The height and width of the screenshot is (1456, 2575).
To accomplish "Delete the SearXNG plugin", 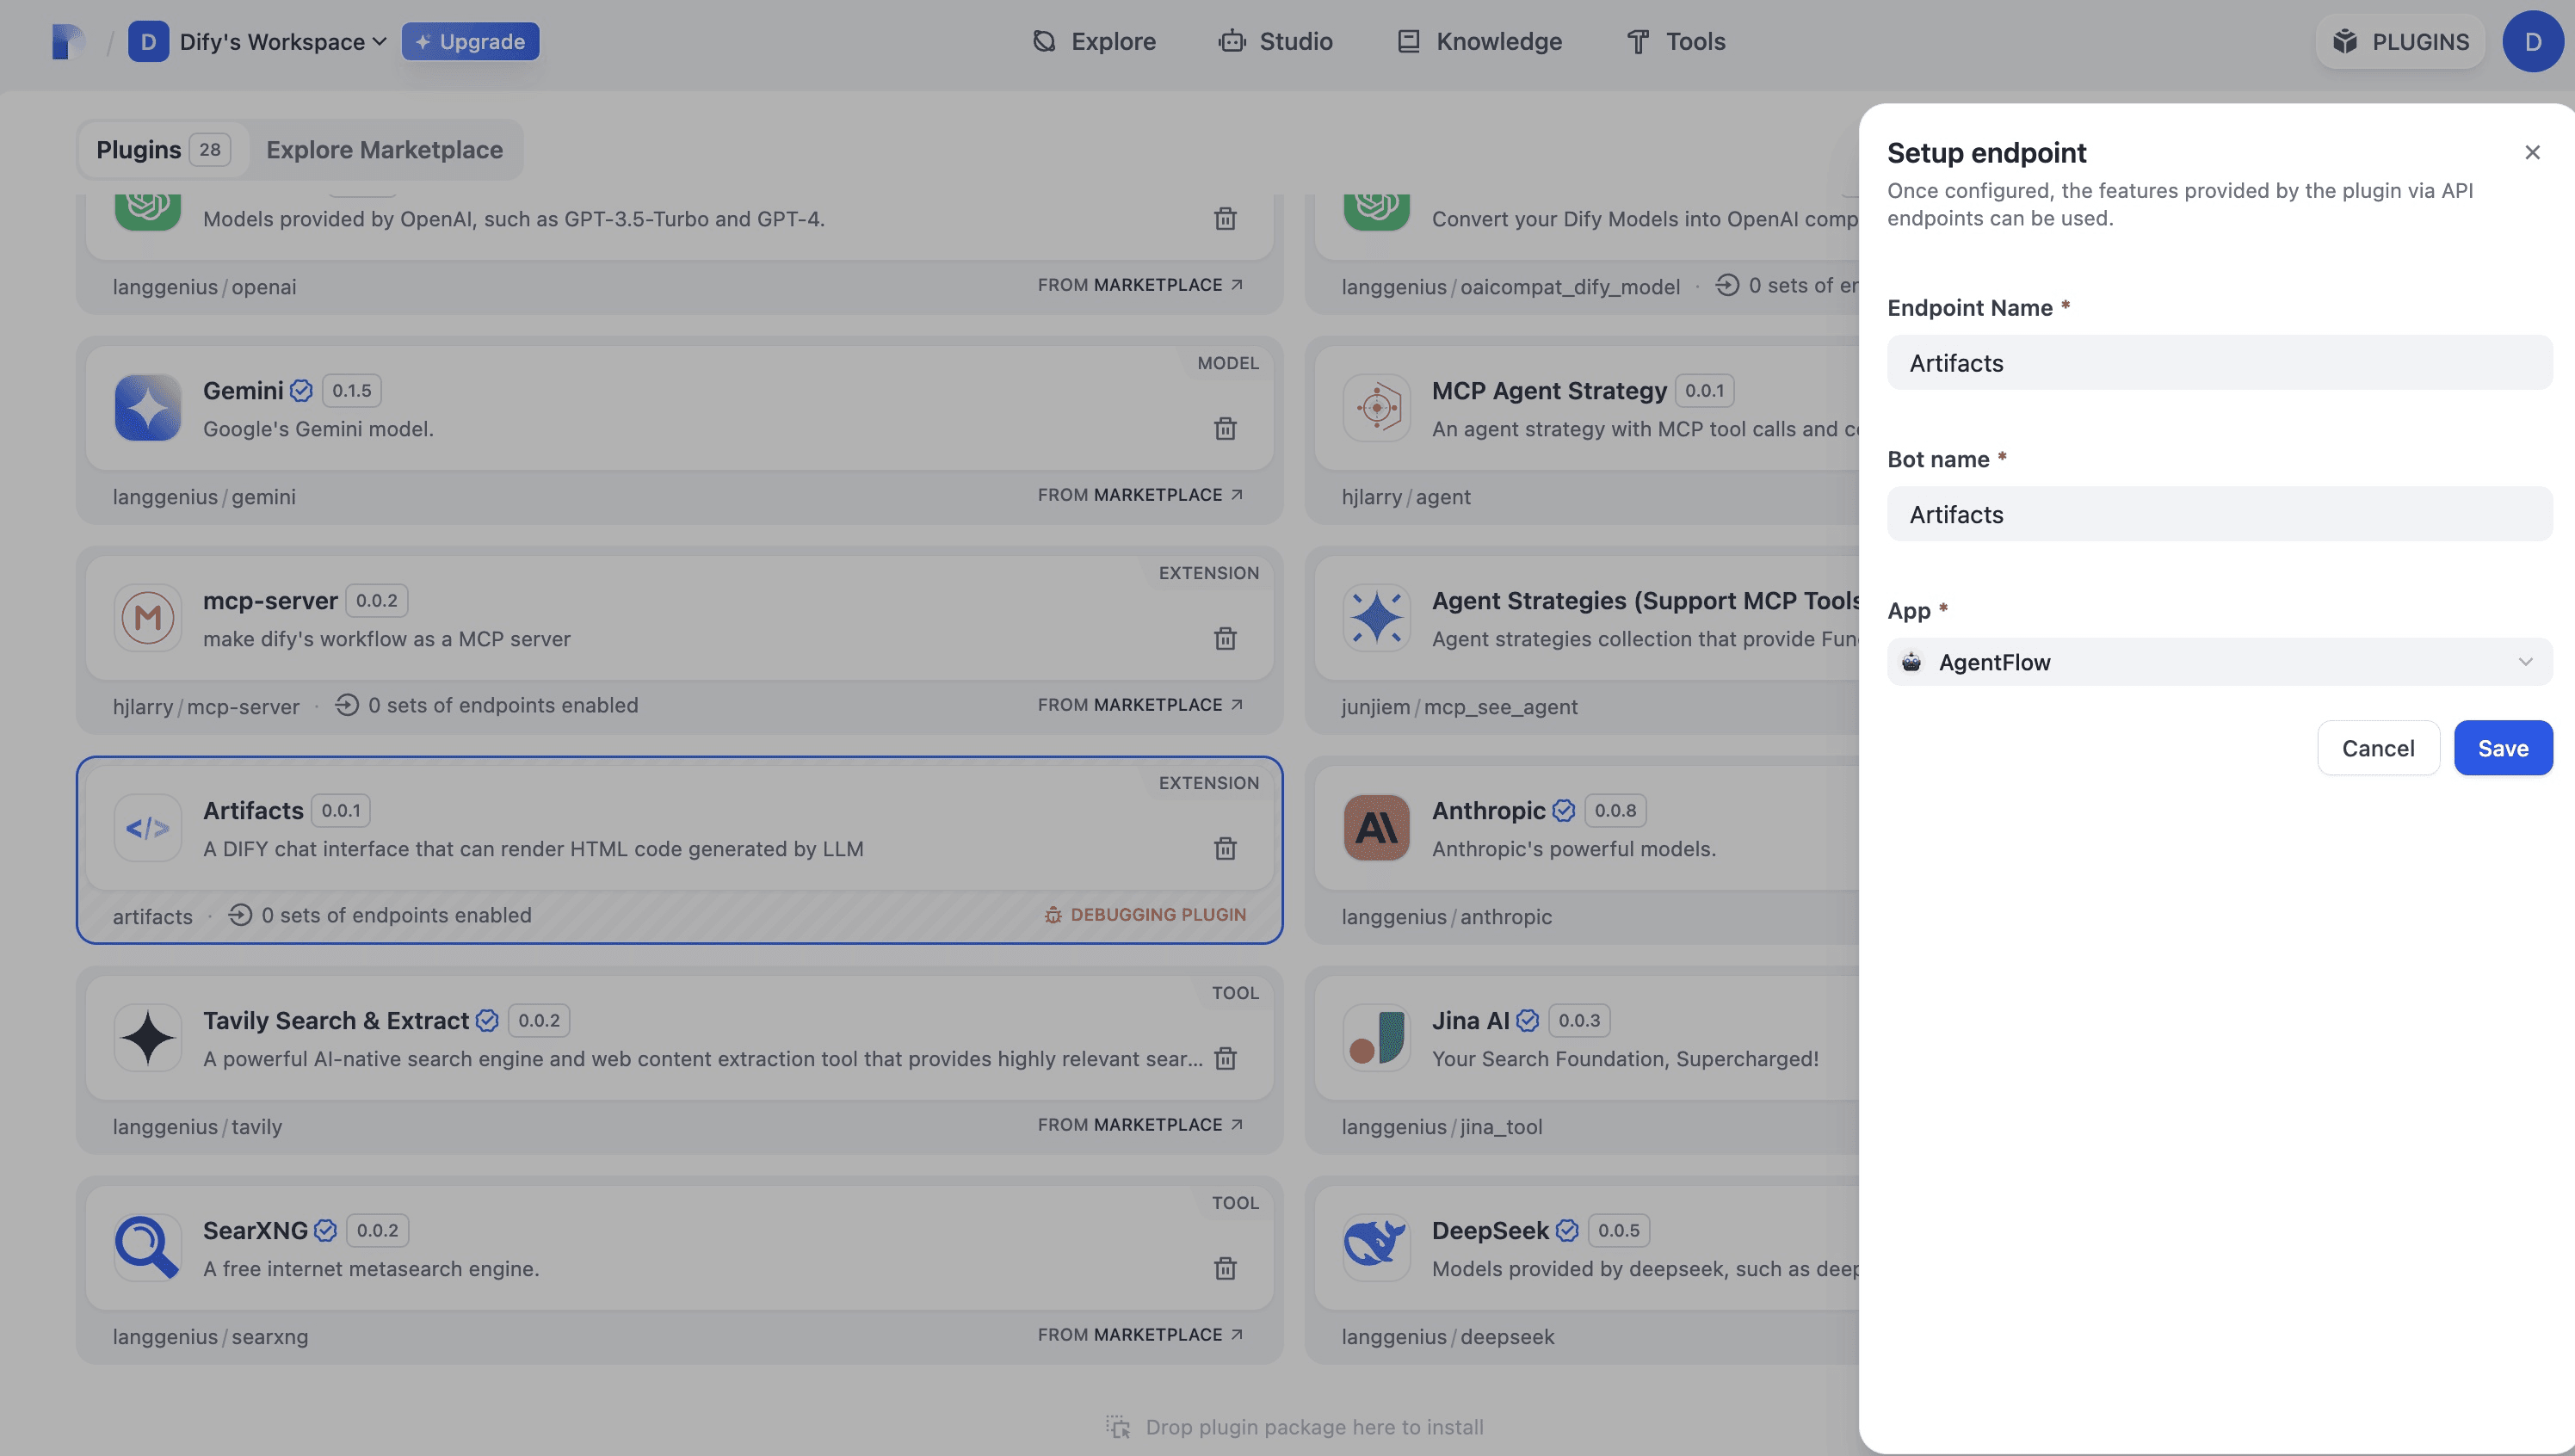I will [1225, 1269].
